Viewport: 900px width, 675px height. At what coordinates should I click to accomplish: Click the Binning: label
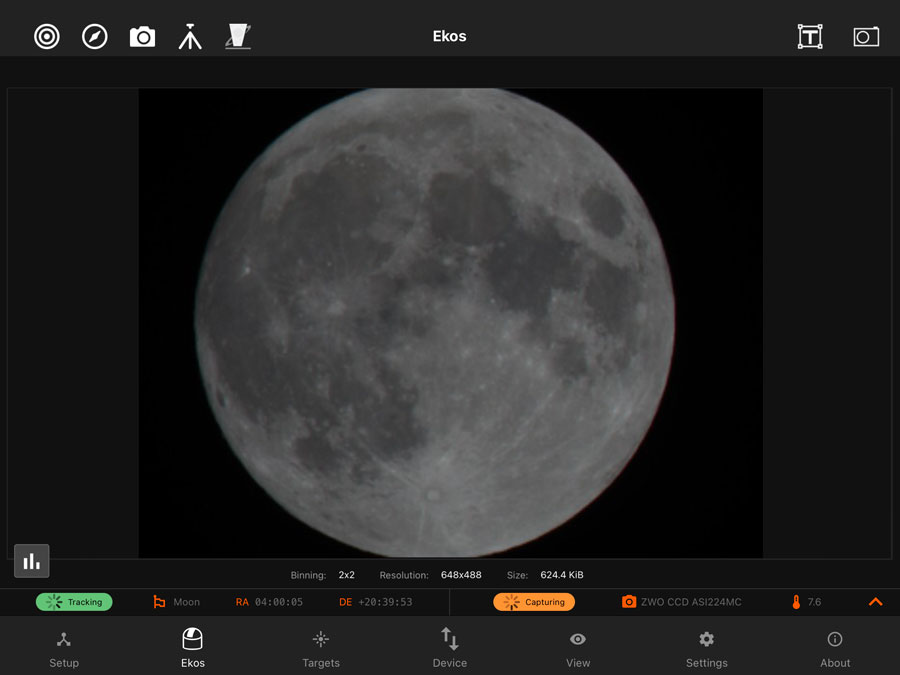click(x=308, y=575)
